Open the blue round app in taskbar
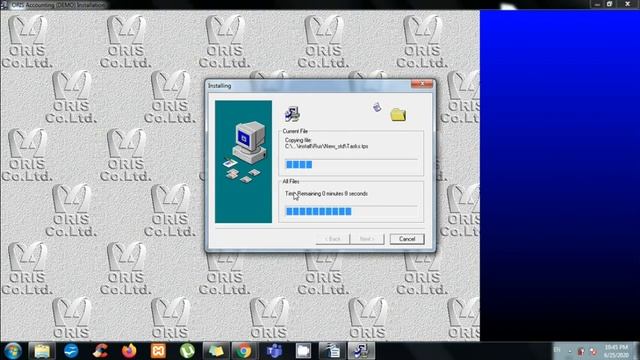640x360 pixels. point(71,351)
